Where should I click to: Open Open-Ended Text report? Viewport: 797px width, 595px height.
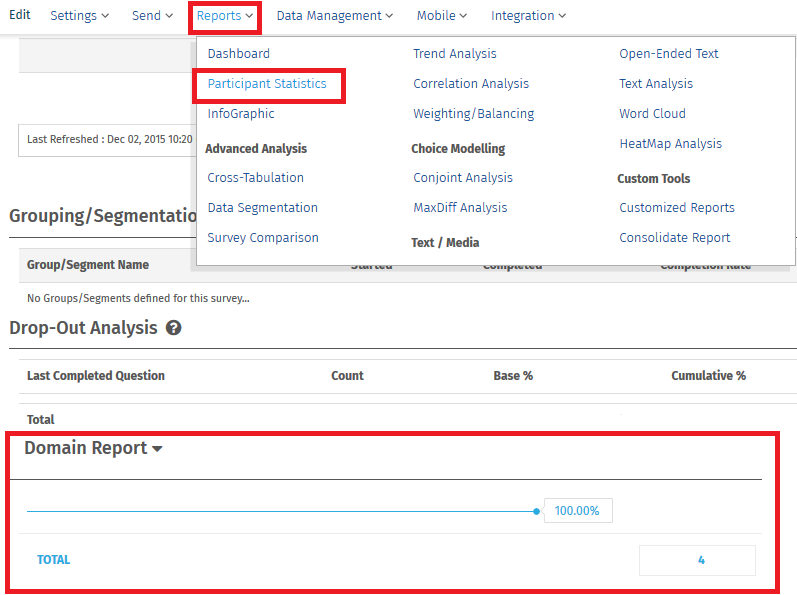coord(668,53)
